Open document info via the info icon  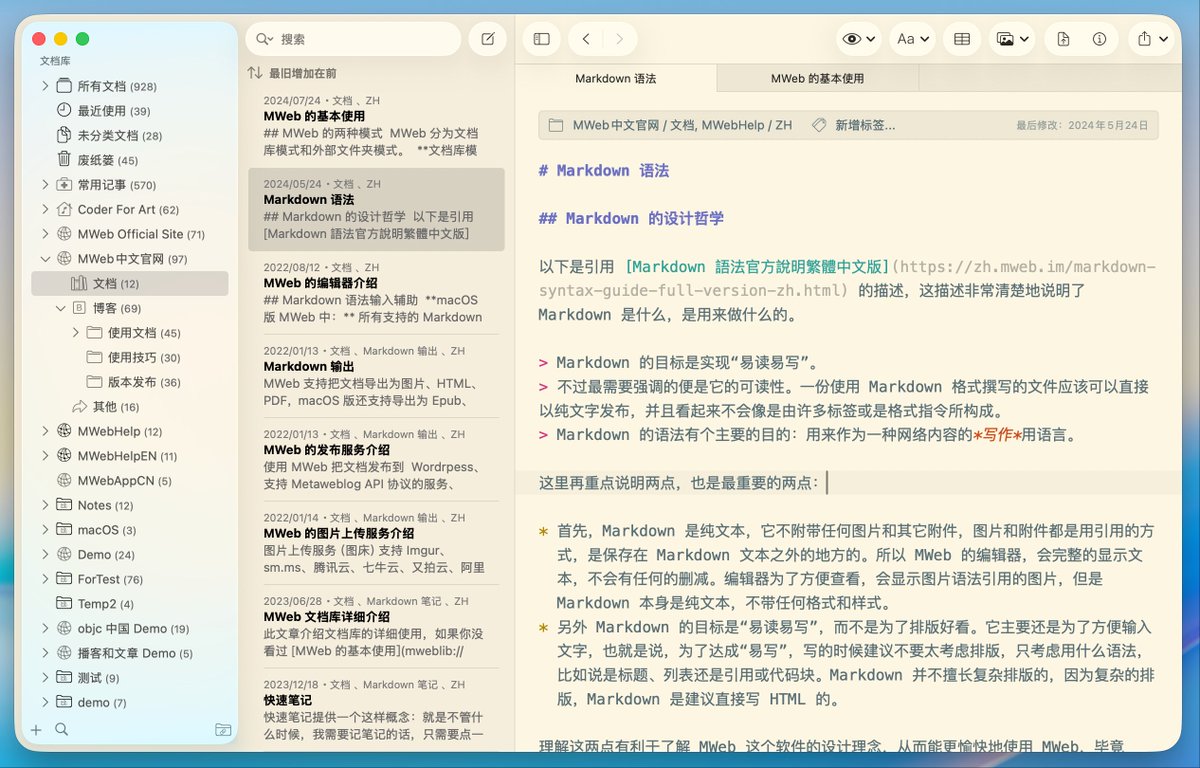[x=1097, y=38]
